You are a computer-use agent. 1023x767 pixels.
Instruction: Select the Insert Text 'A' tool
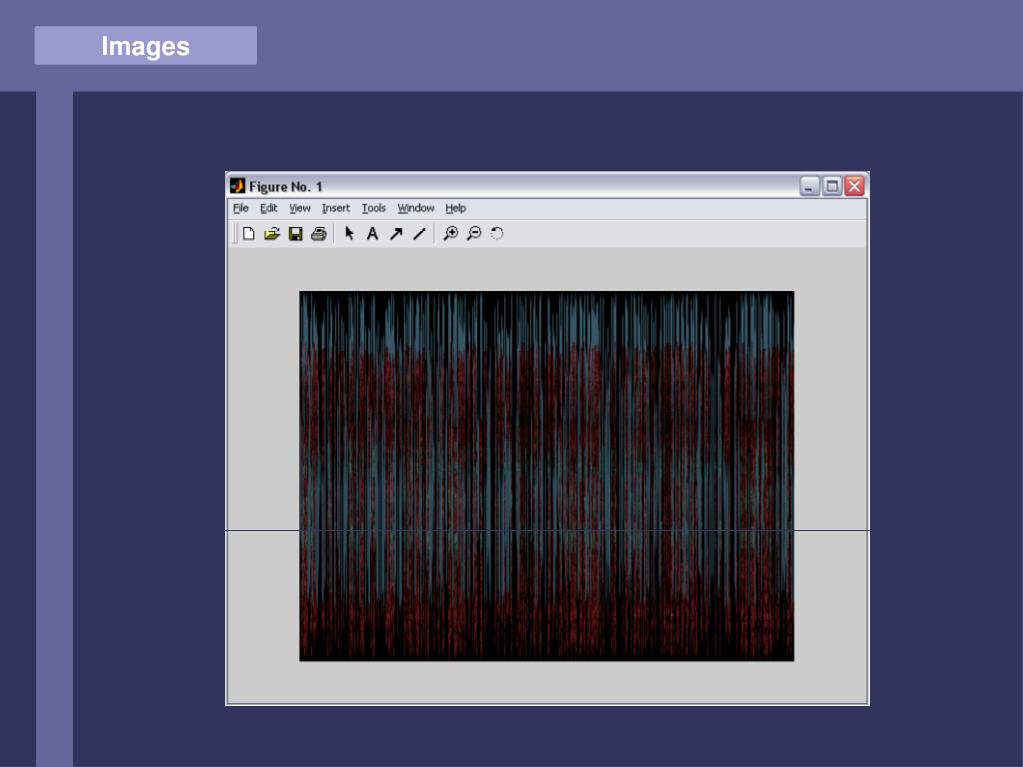pyautogui.click(x=372, y=233)
